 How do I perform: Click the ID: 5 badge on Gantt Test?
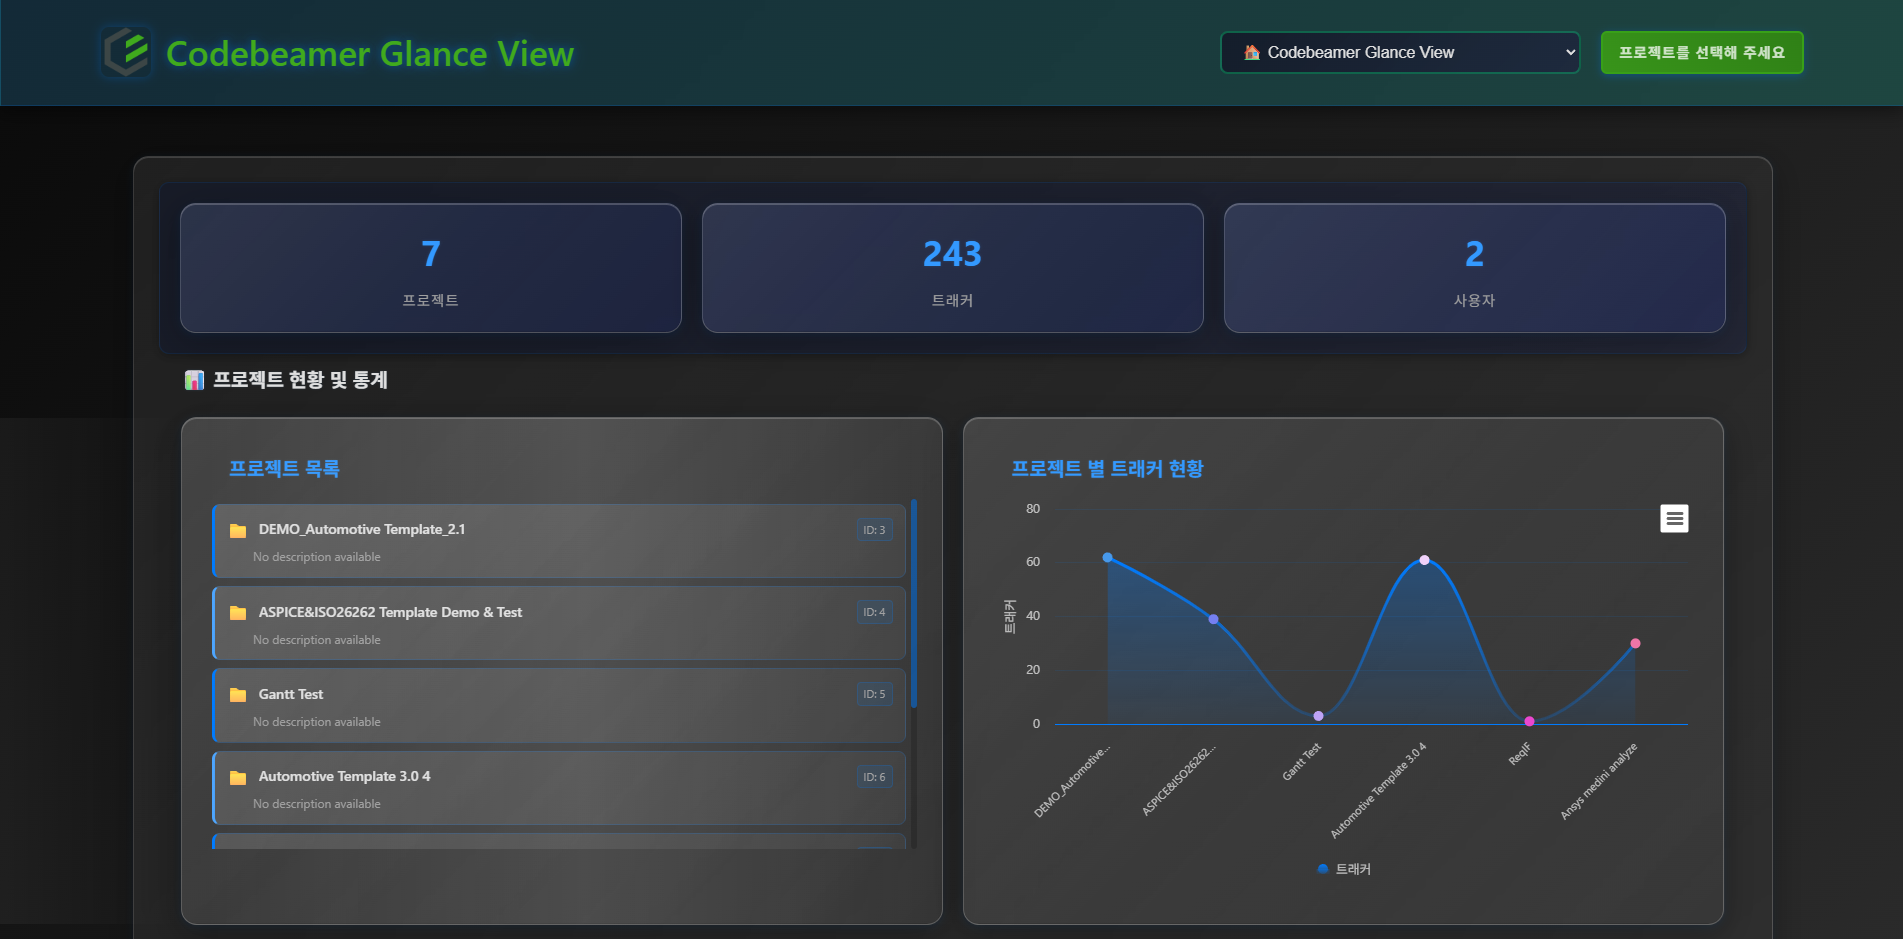[874, 693]
